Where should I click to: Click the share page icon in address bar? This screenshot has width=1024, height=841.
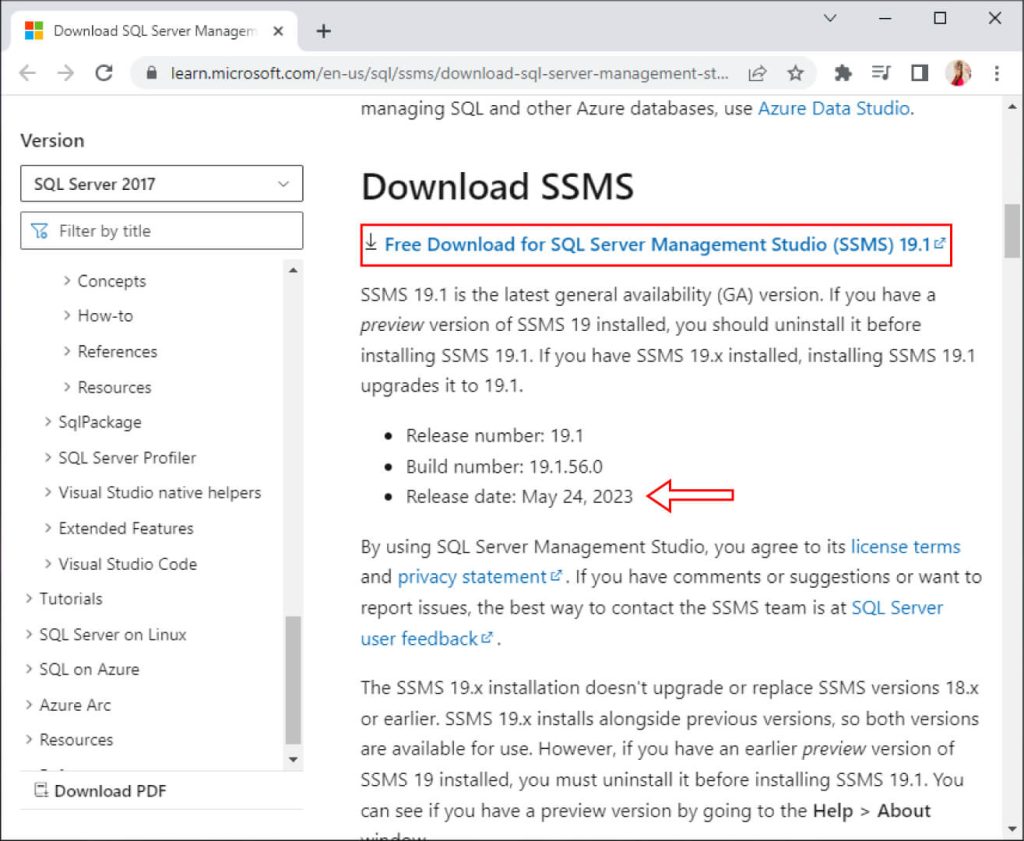(760, 73)
